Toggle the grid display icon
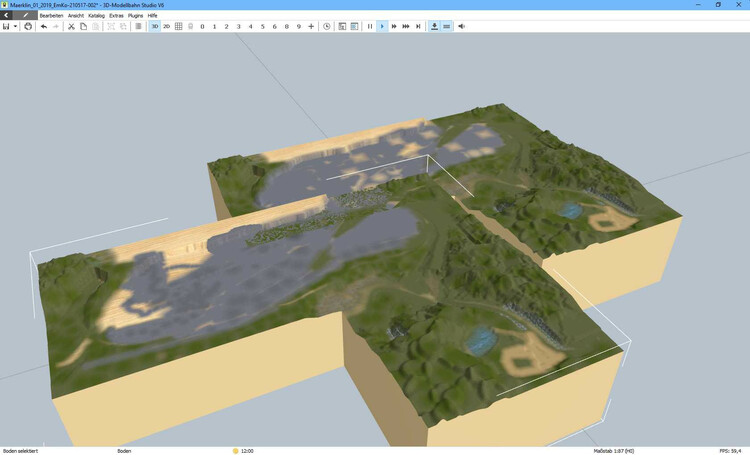The width and height of the screenshot is (750, 455). pos(179,26)
